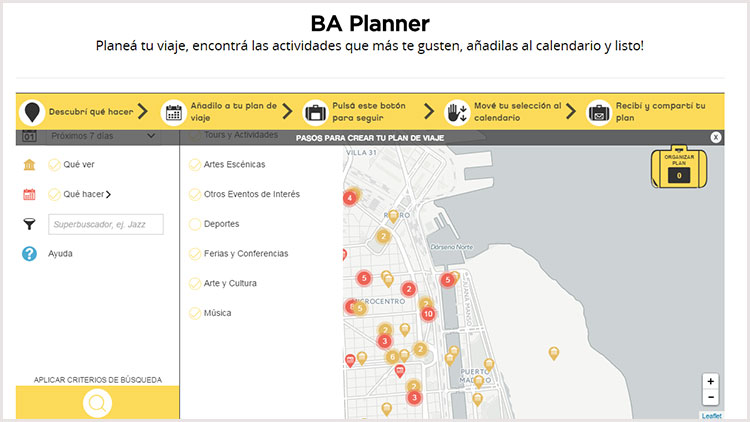Zoom in the map with plus button

point(710,381)
